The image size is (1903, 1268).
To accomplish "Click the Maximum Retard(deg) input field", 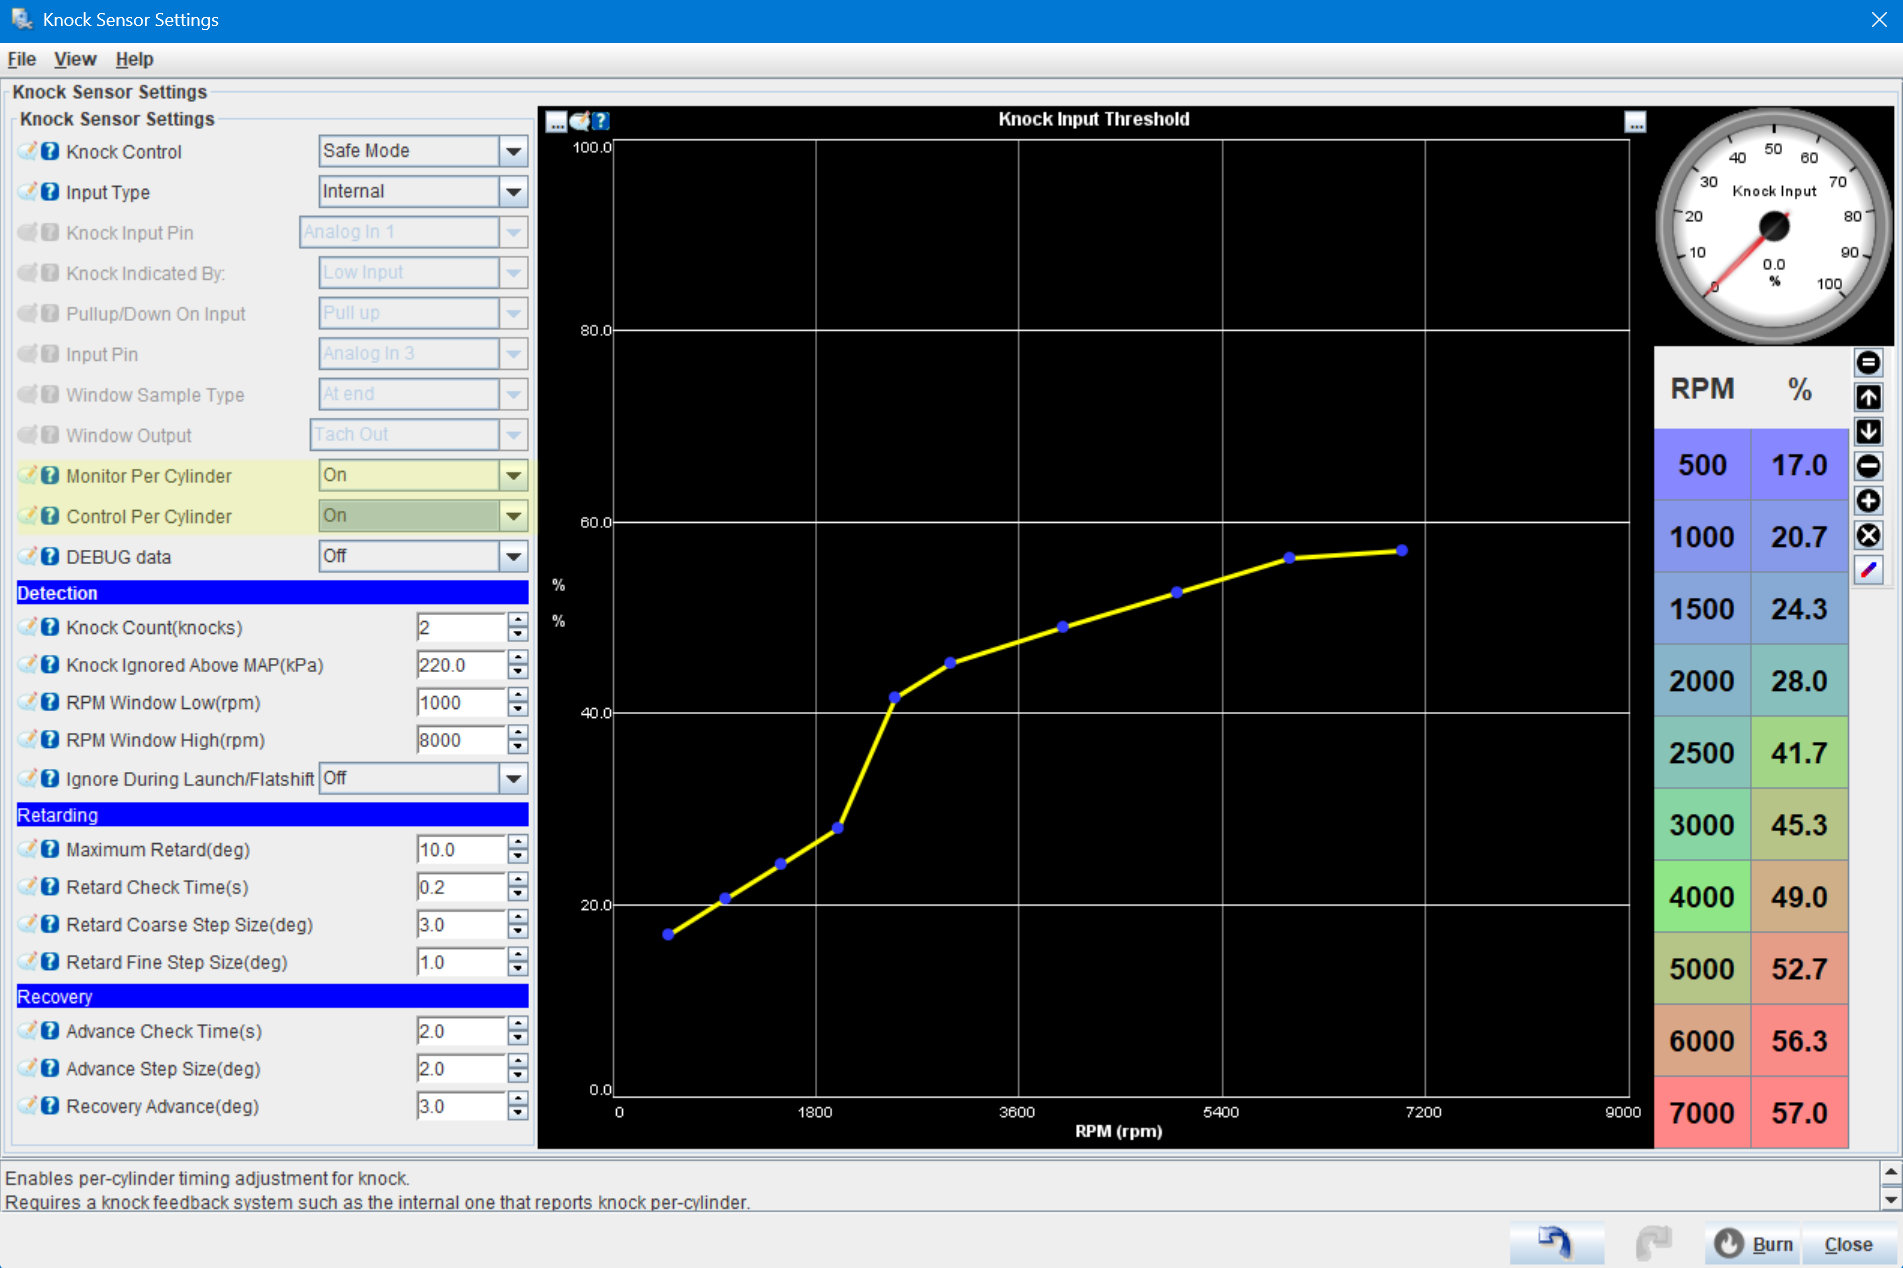I will pos(461,850).
